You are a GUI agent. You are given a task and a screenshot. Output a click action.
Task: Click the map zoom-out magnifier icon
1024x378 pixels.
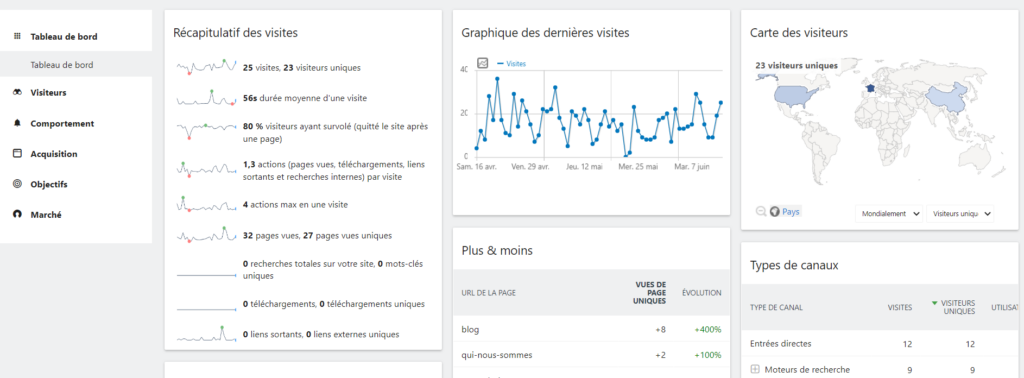(760, 212)
